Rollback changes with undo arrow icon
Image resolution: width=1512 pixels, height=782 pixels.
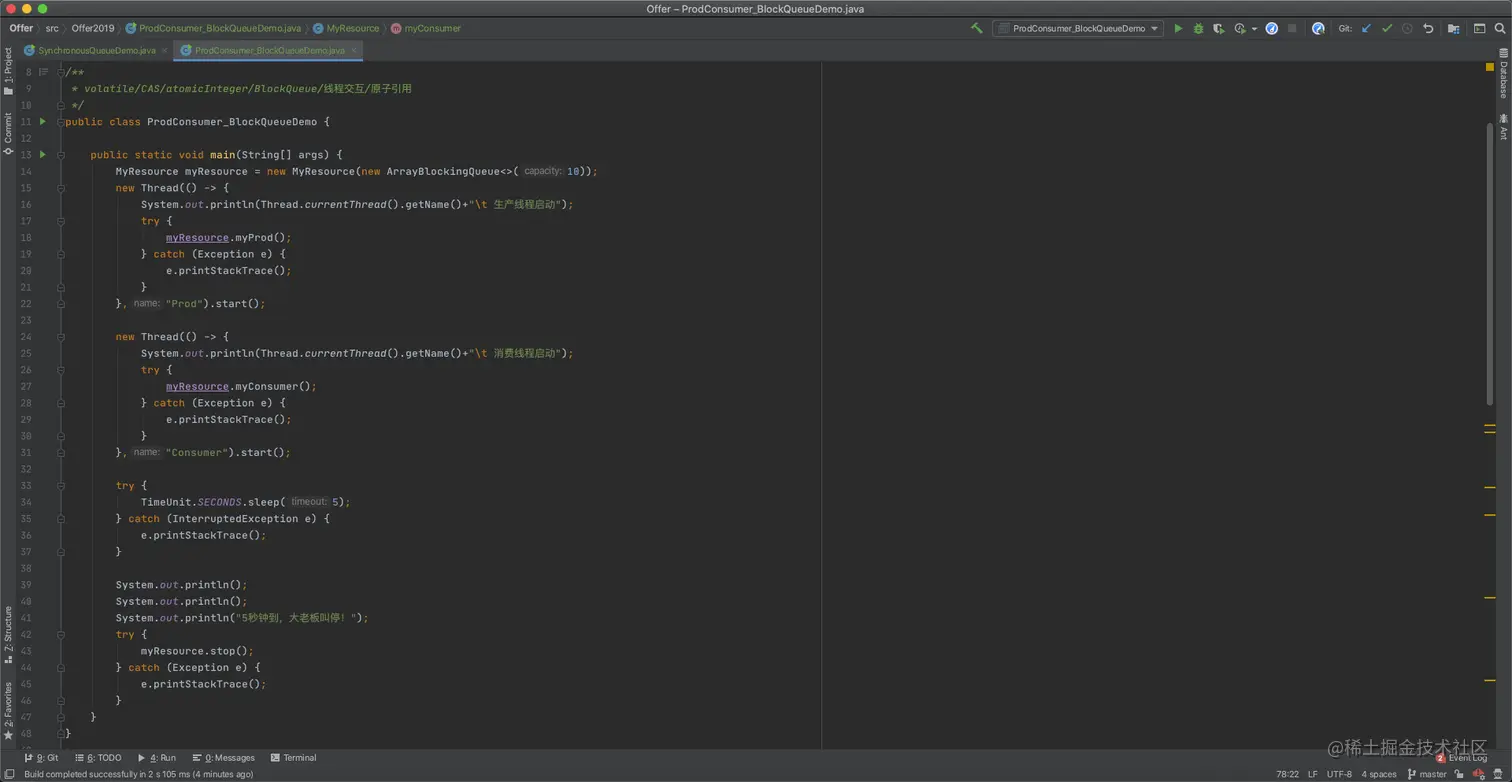pyautogui.click(x=1428, y=29)
